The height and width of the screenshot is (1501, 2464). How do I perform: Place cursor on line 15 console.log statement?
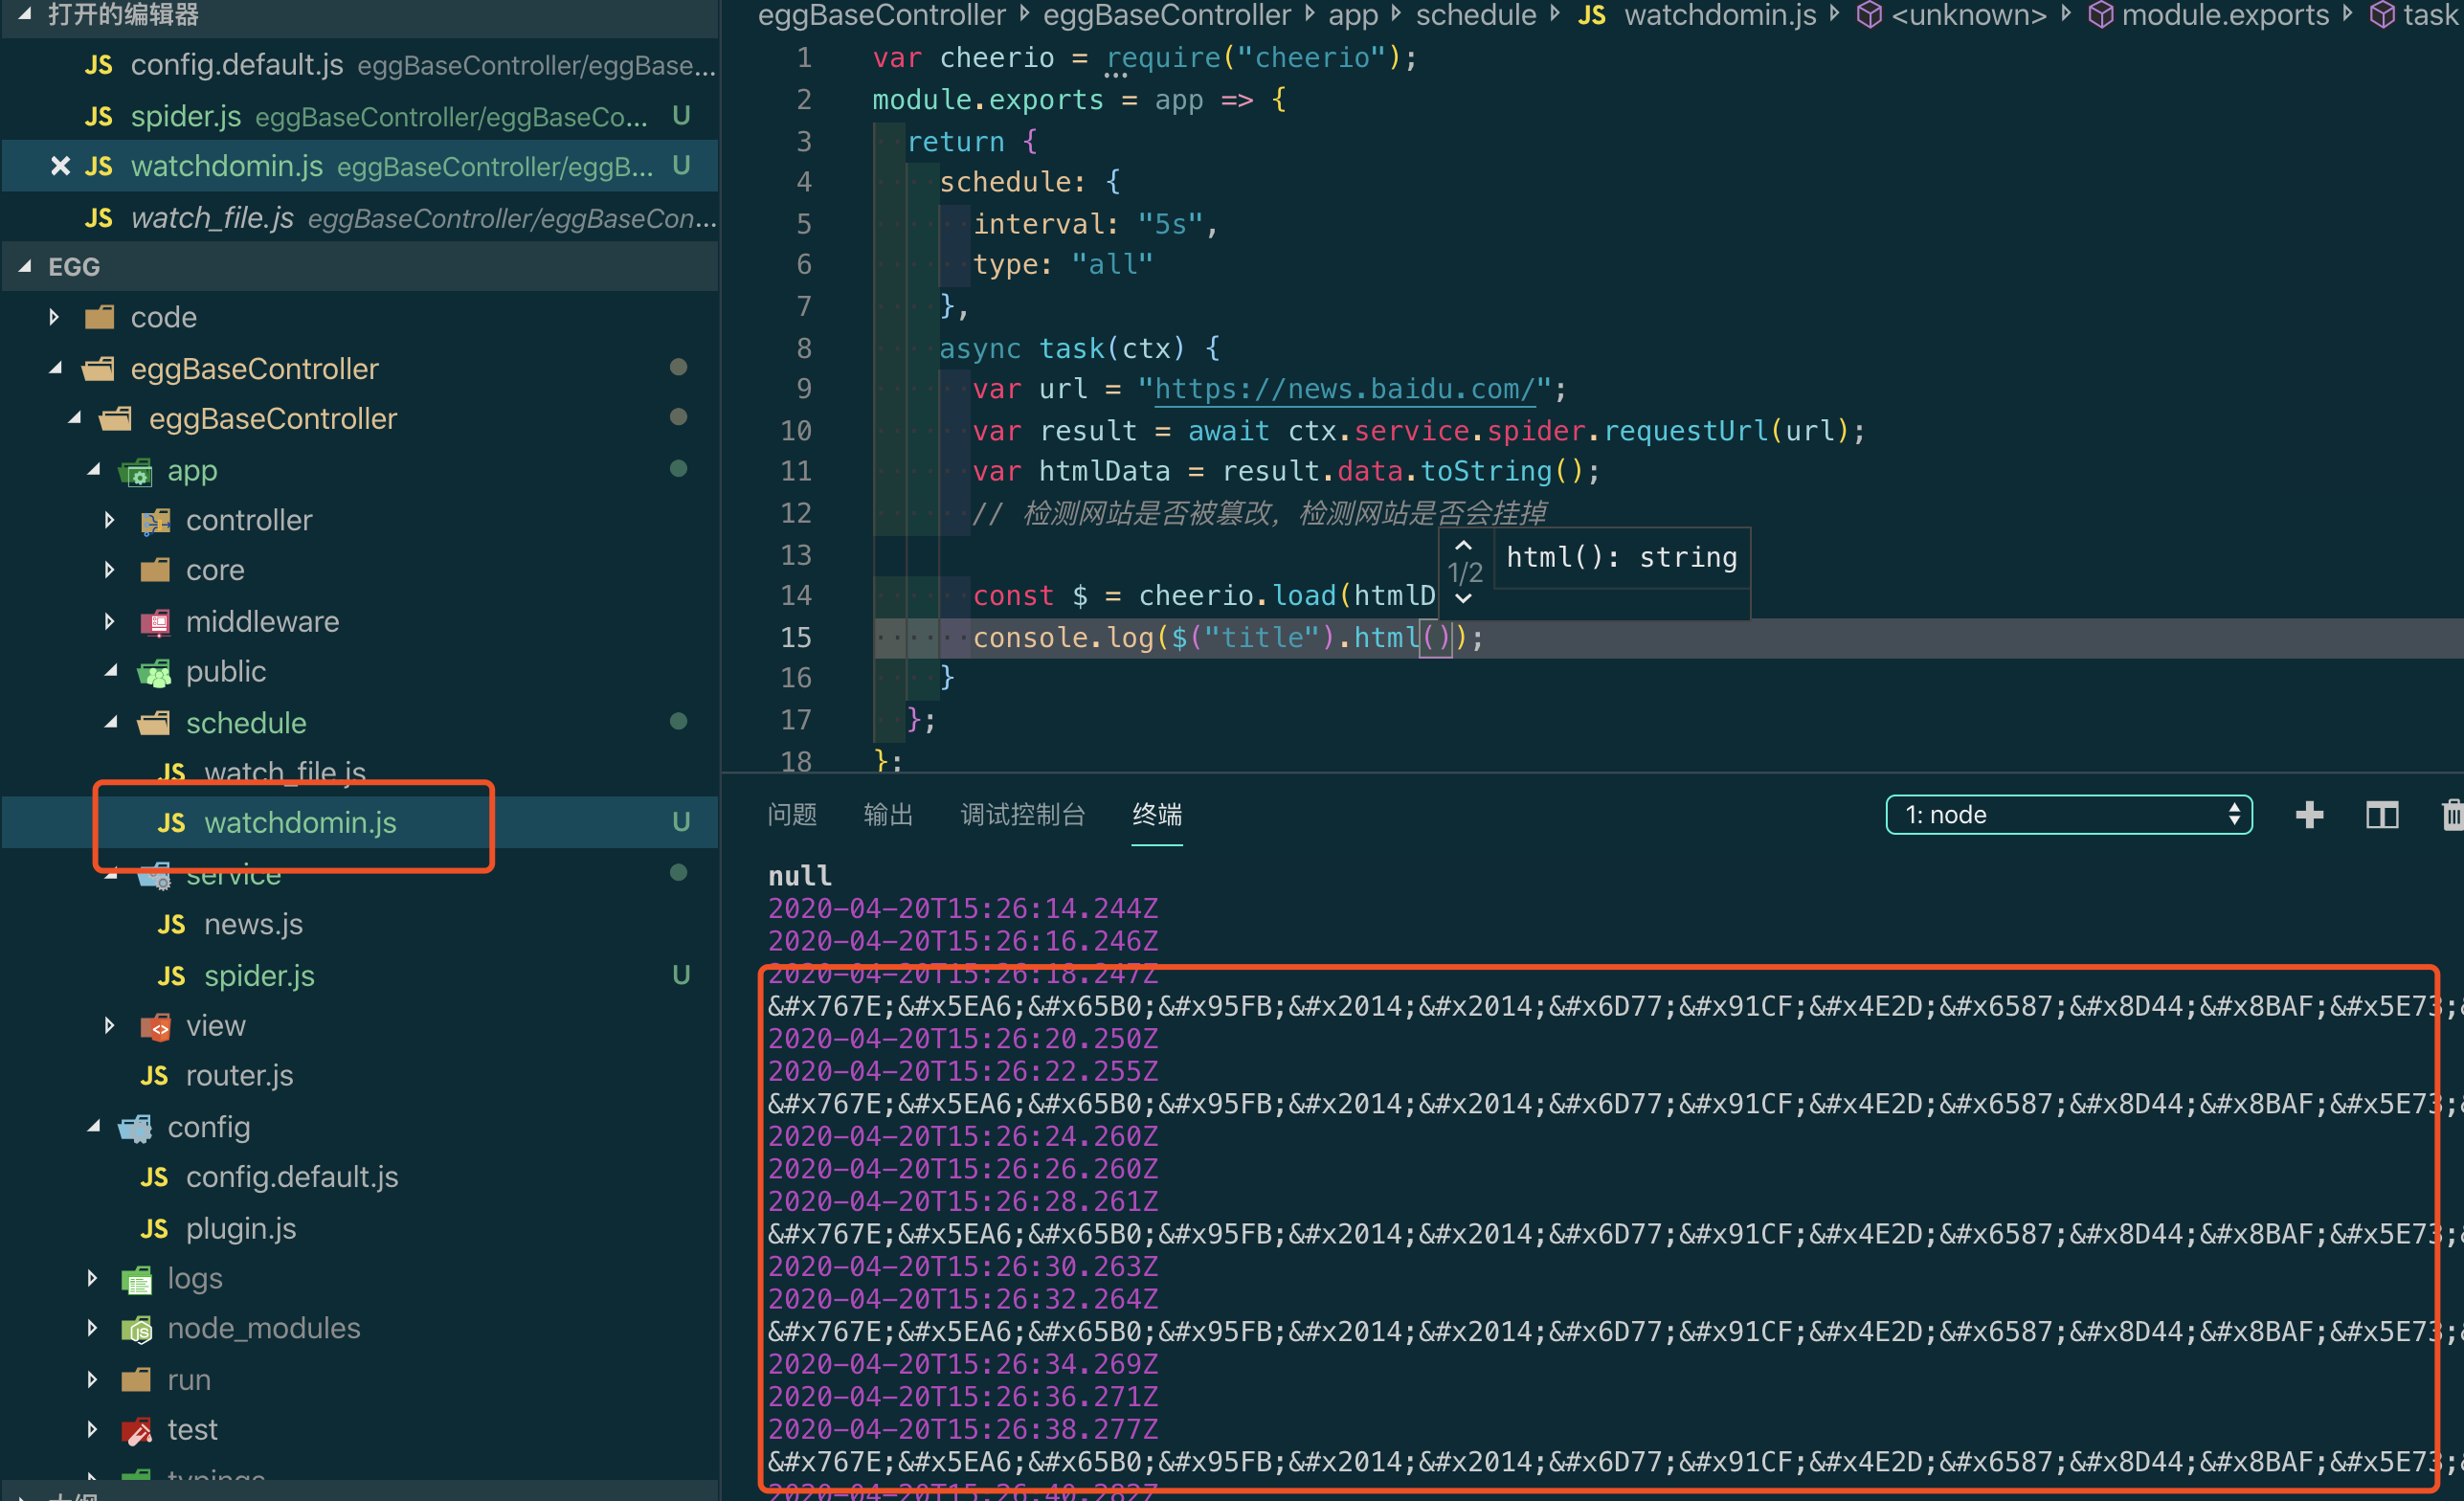[x=1228, y=637]
